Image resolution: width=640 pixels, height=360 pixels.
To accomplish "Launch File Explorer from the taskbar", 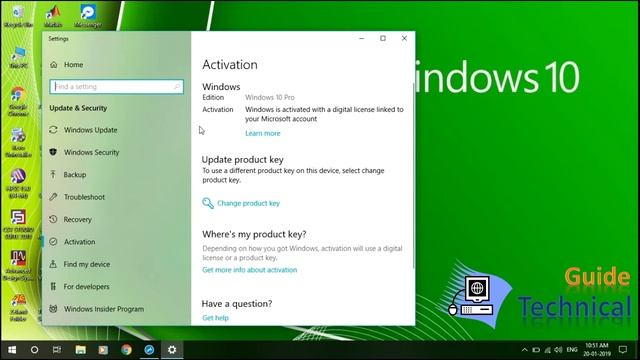I will click(x=80, y=350).
